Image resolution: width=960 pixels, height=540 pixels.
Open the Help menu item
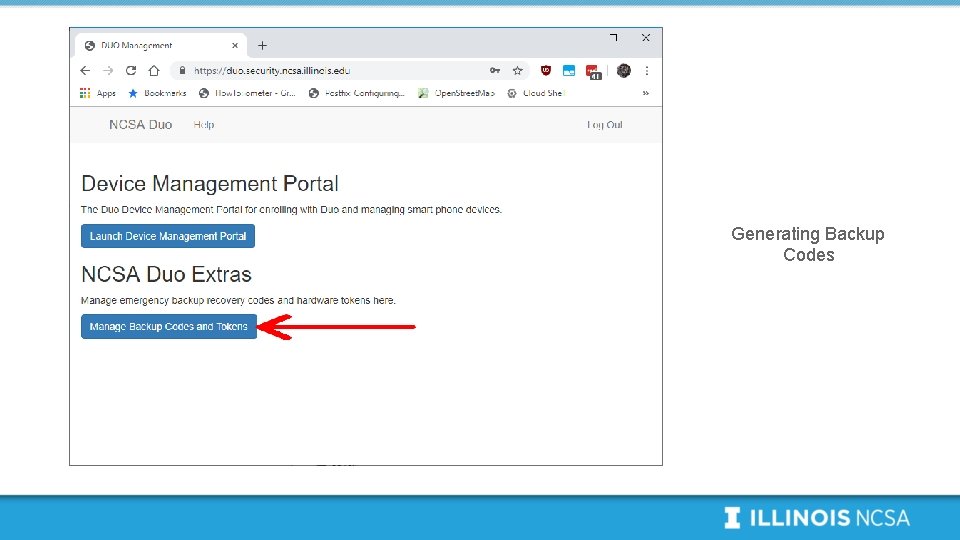tap(204, 124)
